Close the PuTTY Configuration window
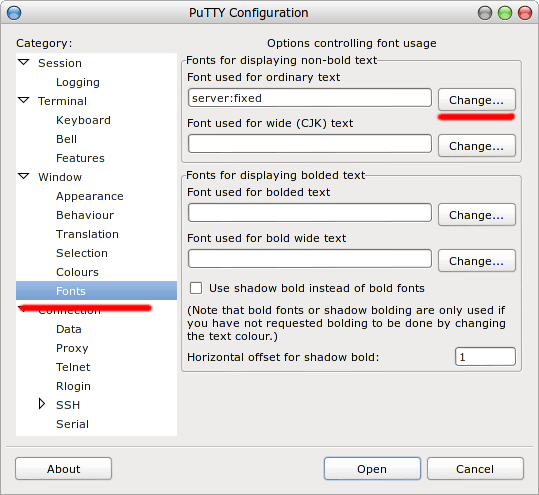 [x=525, y=13]
